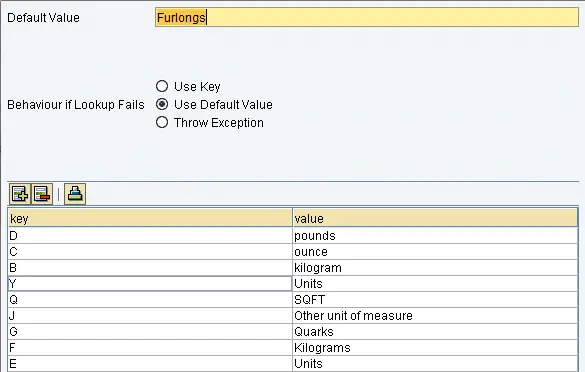
Task: Select the value cell with pounds
Action: point(435,236)
